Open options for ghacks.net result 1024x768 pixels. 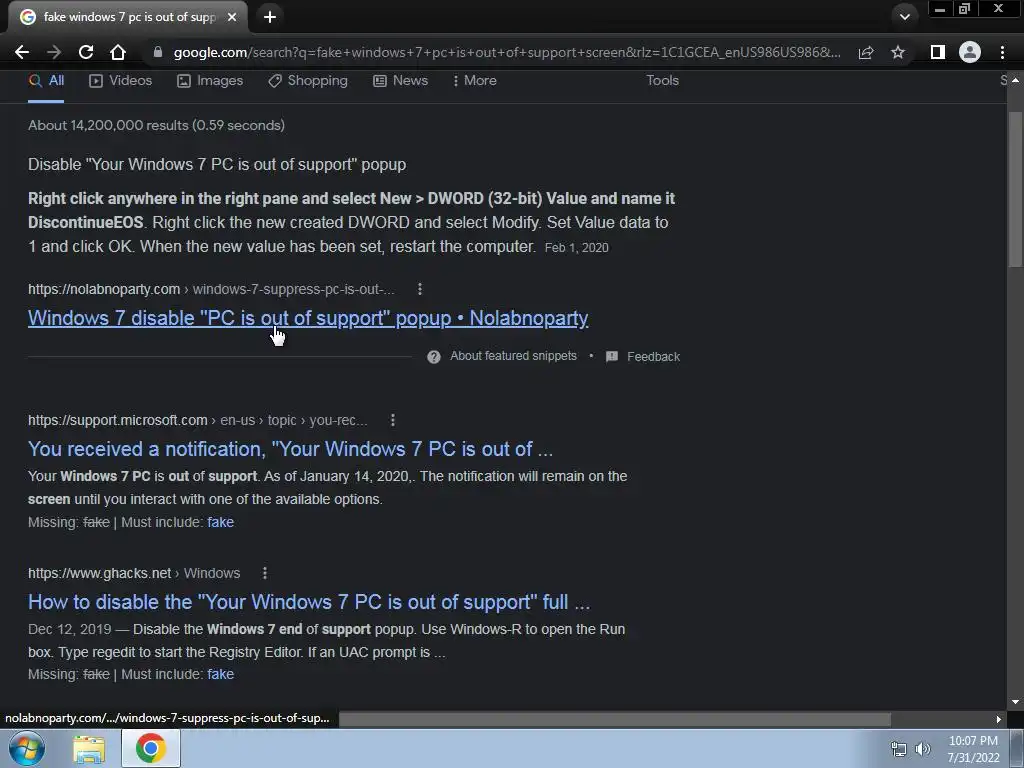pyautogui.click(x=264, y=573)
